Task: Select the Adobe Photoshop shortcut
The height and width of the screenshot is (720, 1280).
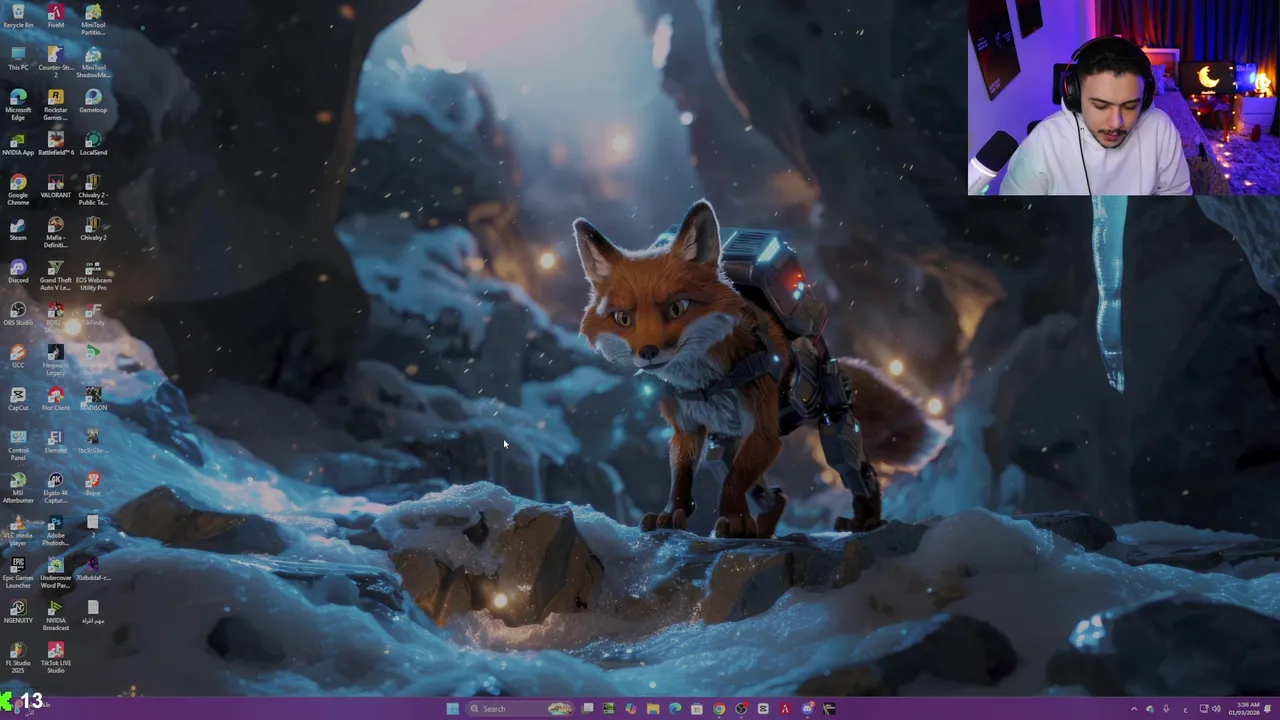Action: 55,530
